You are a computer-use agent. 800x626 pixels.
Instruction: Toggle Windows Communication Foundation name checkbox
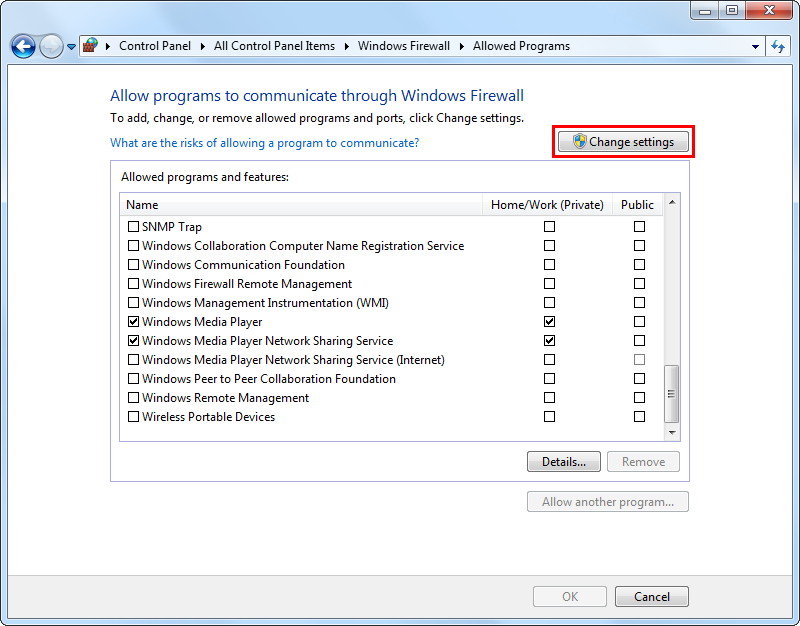[133, 265]
